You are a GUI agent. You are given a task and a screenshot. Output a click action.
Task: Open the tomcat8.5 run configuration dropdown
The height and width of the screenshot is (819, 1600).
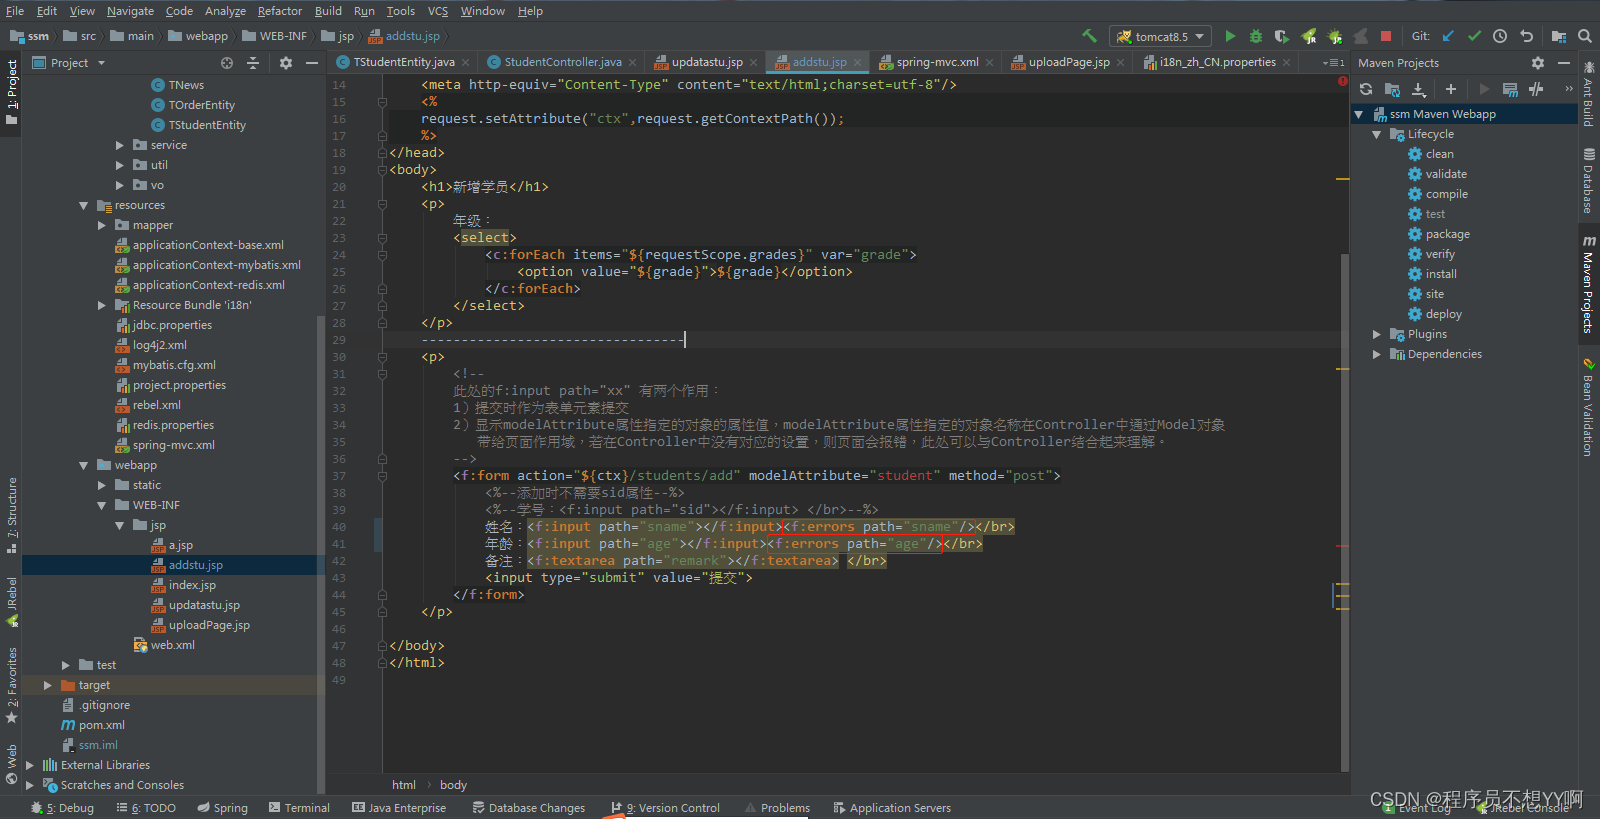[1161, 36]
